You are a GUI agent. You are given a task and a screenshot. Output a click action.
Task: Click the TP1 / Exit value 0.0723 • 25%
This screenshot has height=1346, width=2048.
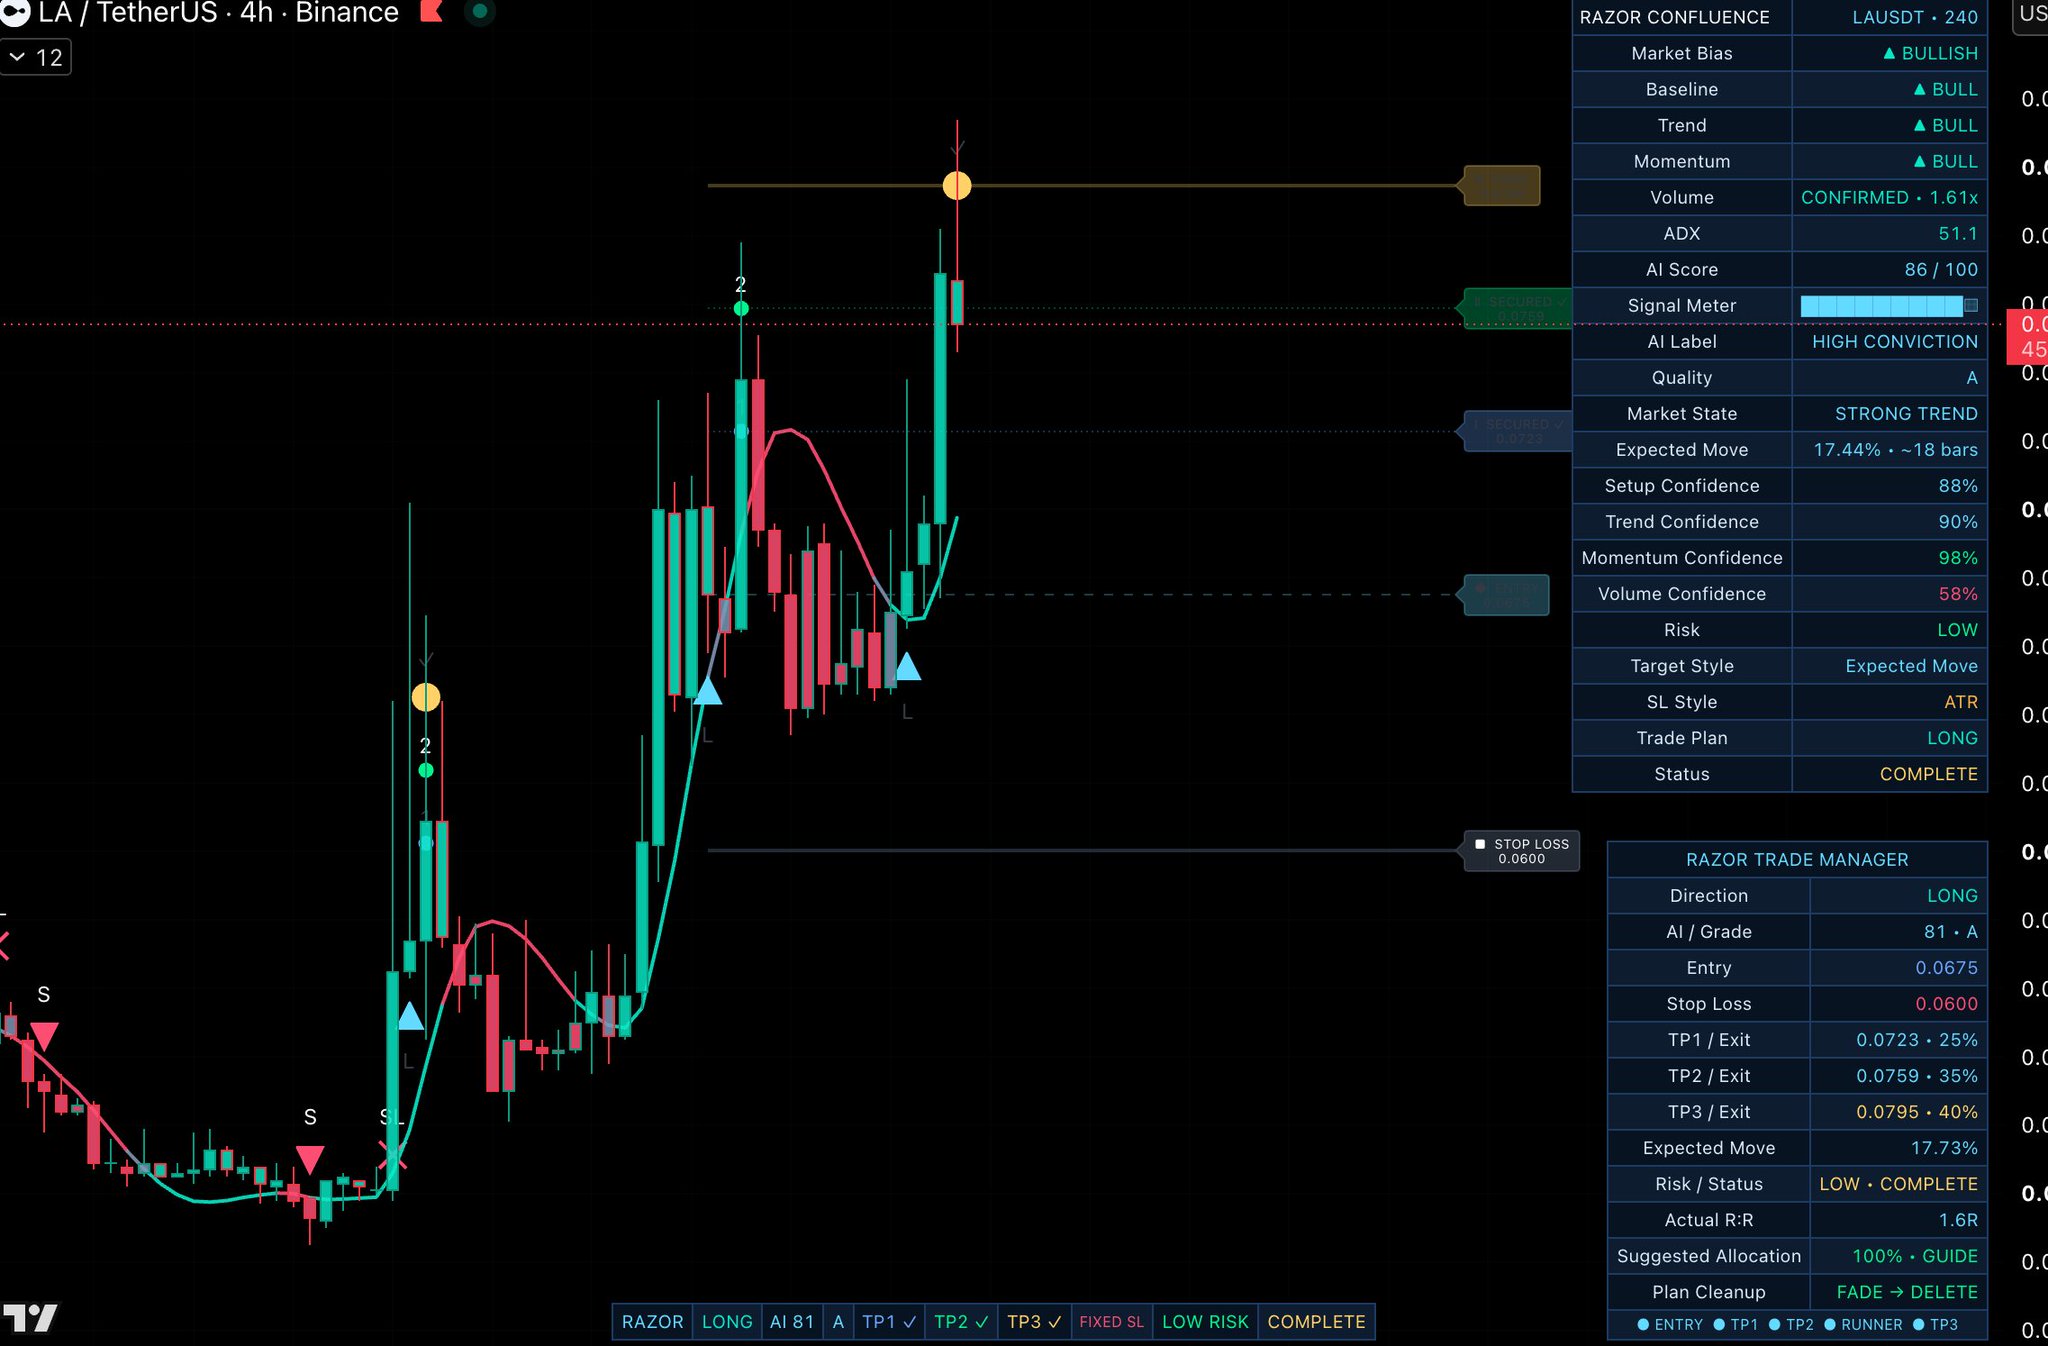click(x=1917, y=1039)
